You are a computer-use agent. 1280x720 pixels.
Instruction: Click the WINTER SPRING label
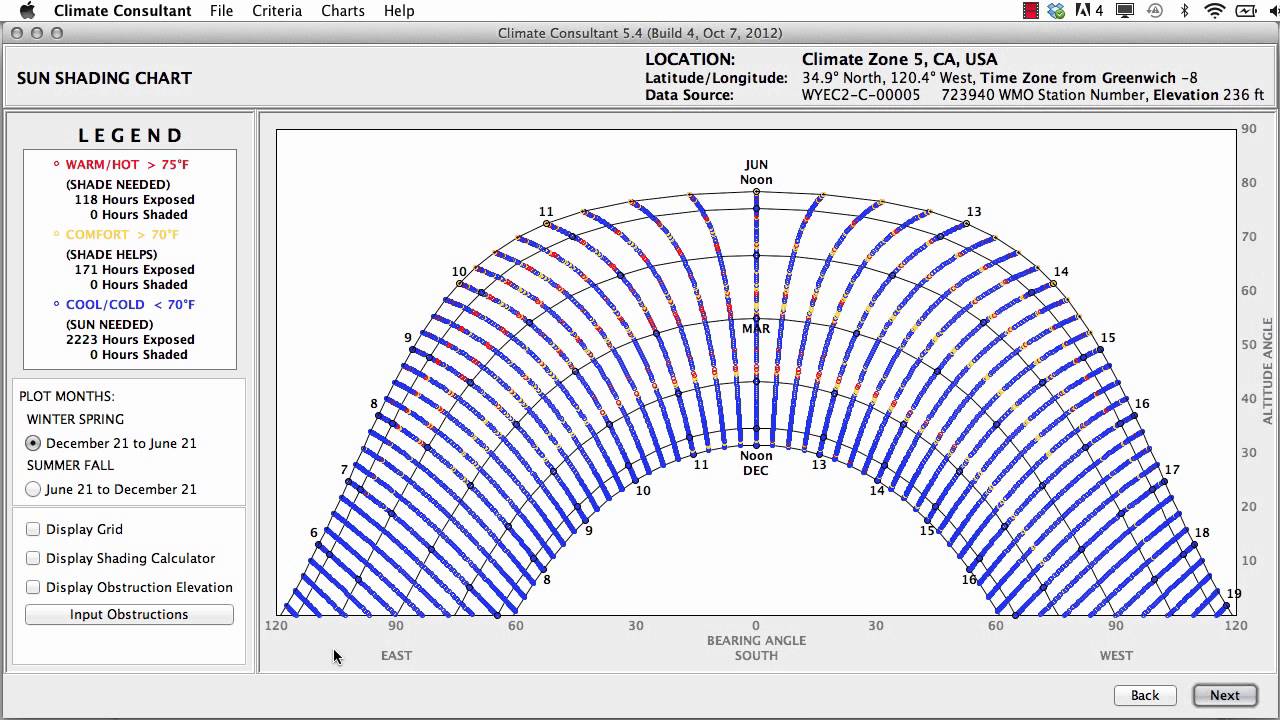[x=75, y=419]
